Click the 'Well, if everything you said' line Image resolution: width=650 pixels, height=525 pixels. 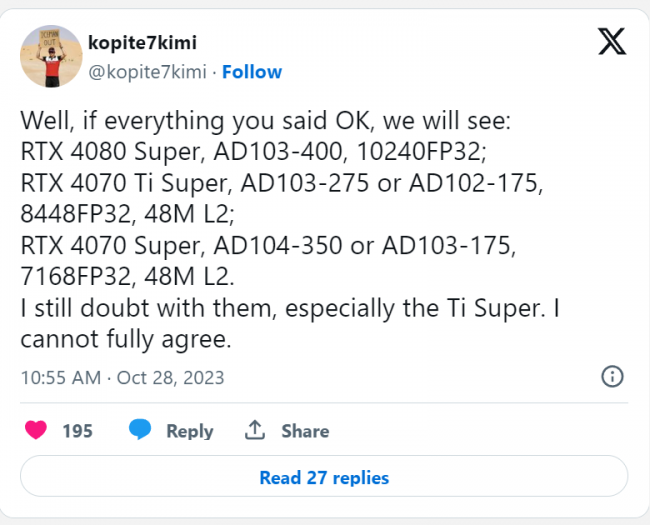coord(265,121)
